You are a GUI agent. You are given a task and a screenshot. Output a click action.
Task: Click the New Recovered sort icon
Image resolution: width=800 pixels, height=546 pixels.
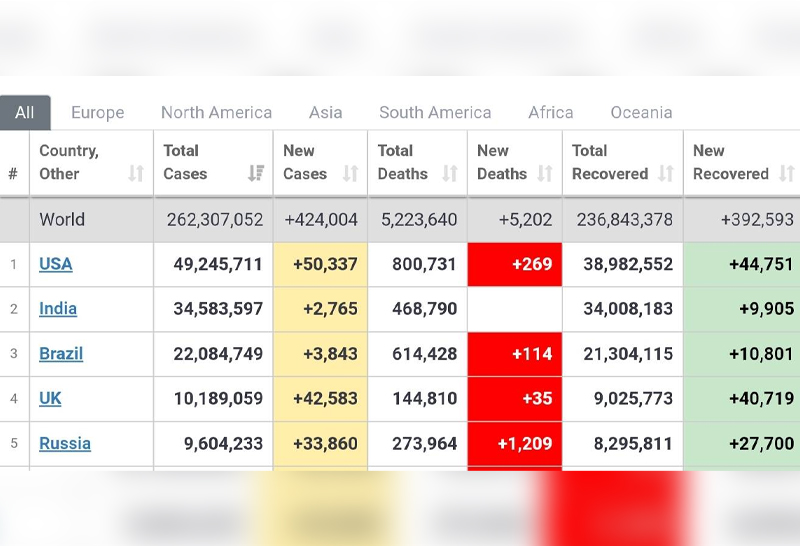[787, 174]
